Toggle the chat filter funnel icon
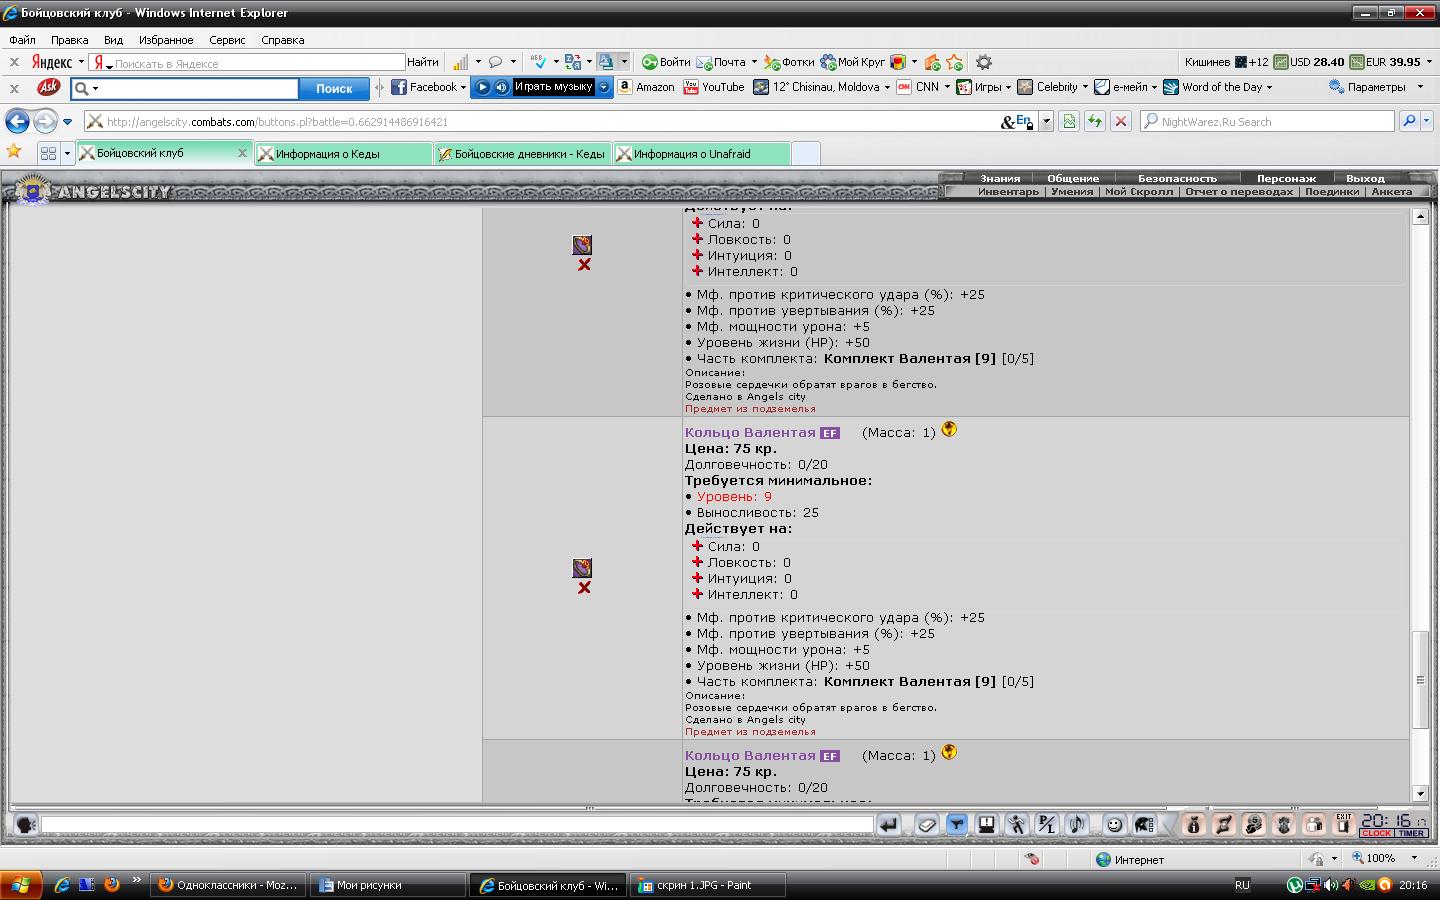This screenshot has width=1440, height=900. [x=957, y=825]
